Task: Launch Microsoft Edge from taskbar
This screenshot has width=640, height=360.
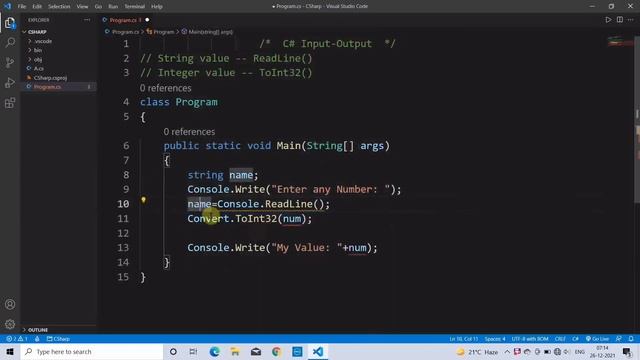Action: [x=214, y=351]
